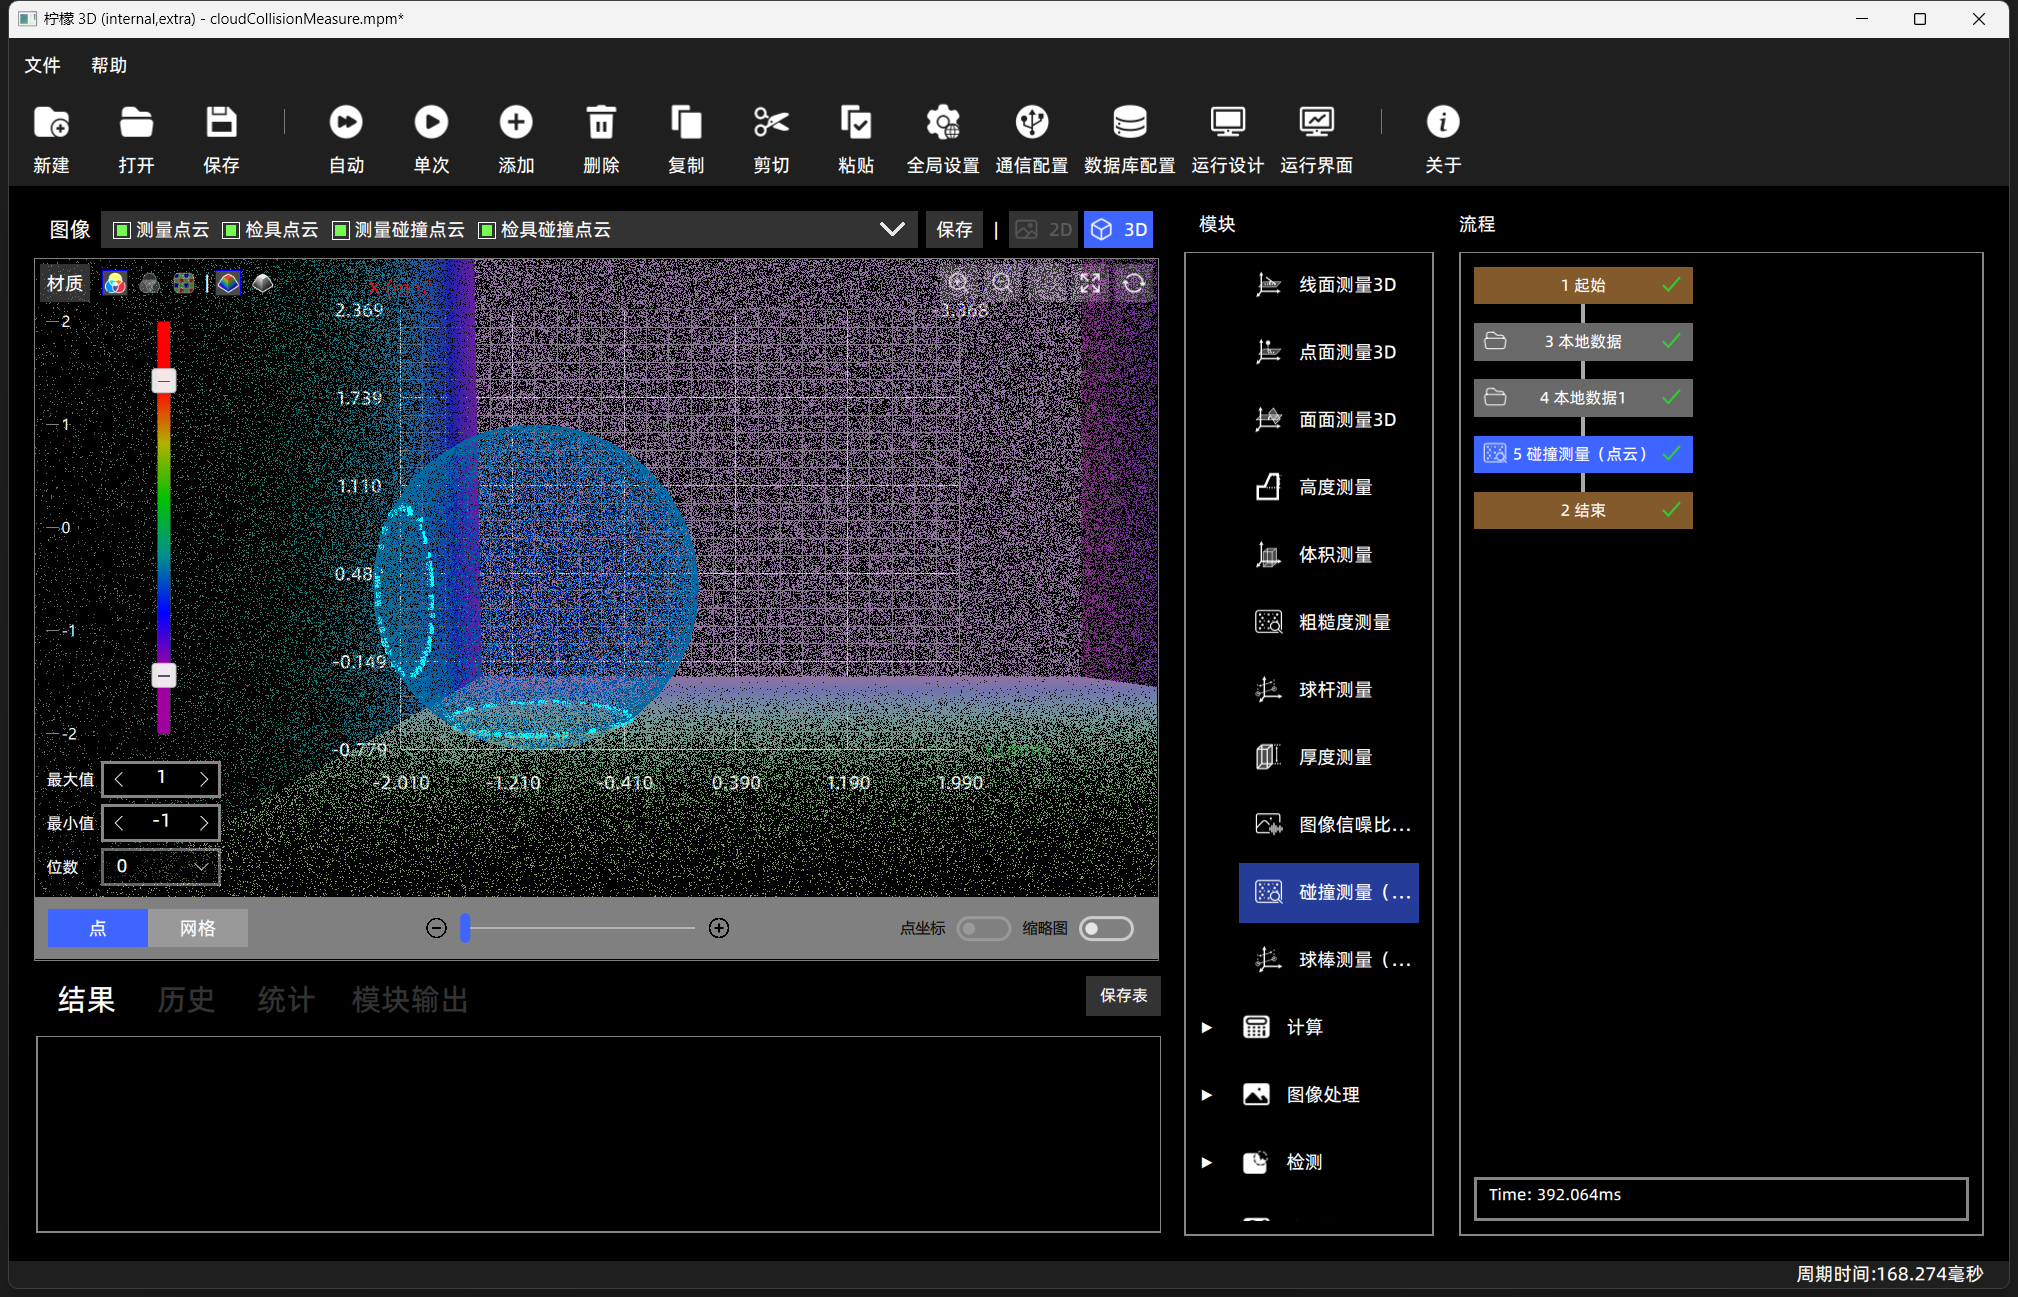This screenshot has width=2018, height=1297.
Task: Select the 3 本地数据 flow step
Action: click(x=1583, y=342)
